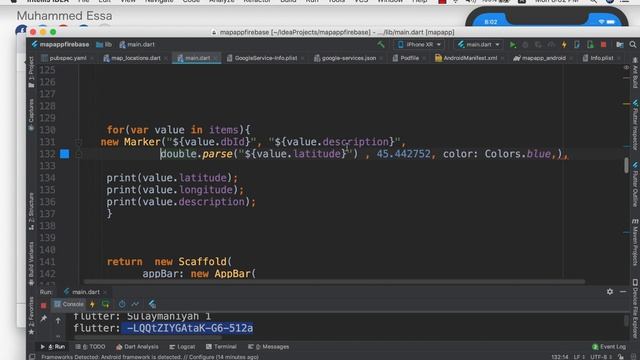640x360 pixels.
Task: Click the Debug bug icon in toolbar
Action: (x=525, y=44)
